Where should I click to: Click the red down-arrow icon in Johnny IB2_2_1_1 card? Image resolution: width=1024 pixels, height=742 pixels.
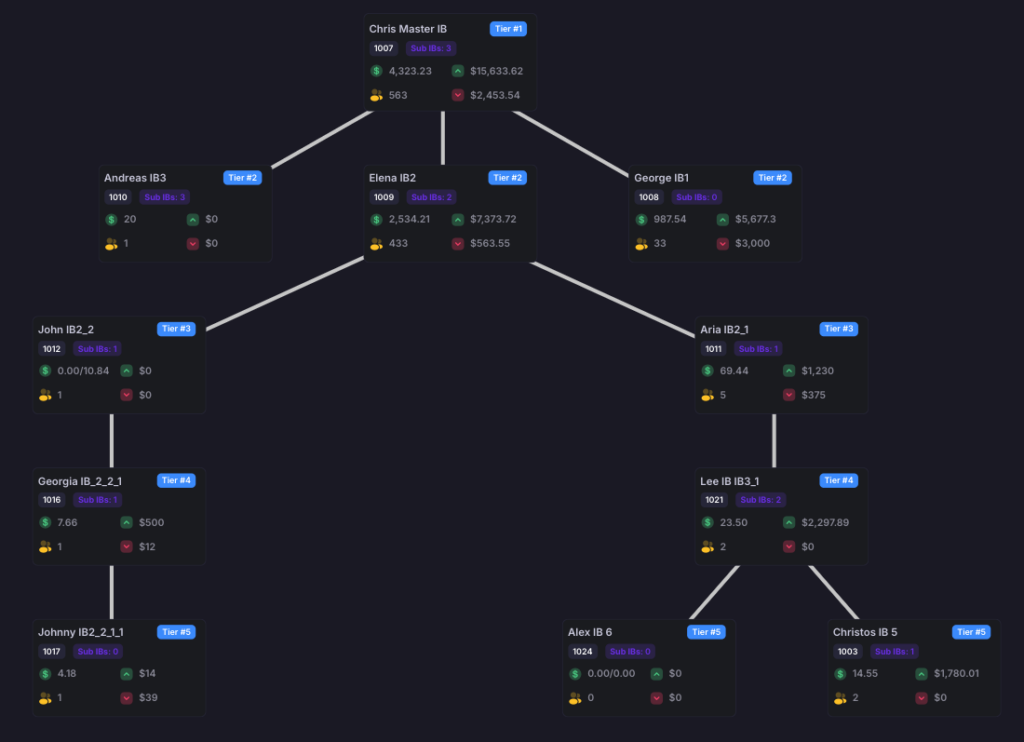click(x=126, y=698)
